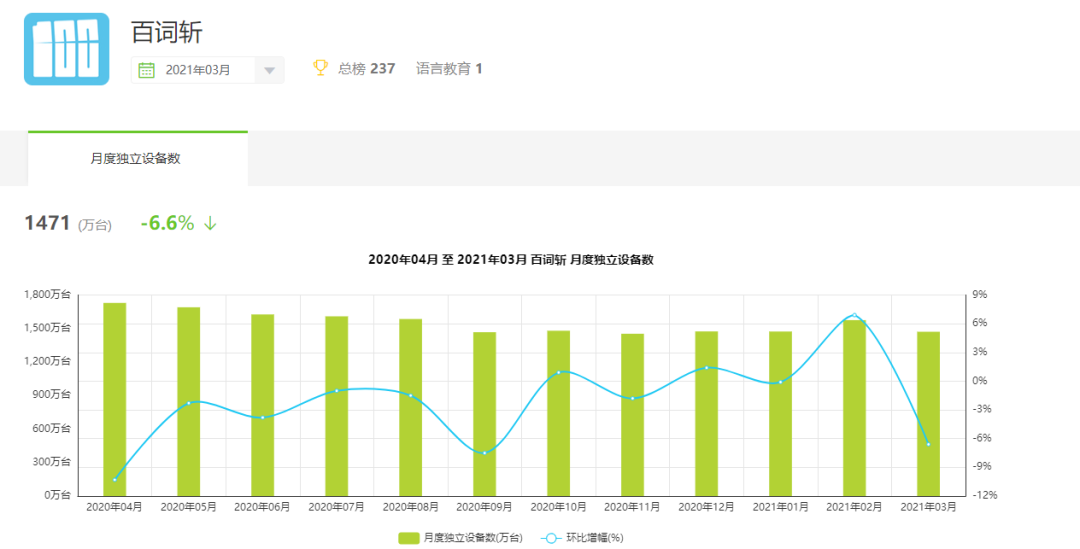Click the 2020年11月 bar
Screen dimensions: 1080x549
[x=632, y=415]
